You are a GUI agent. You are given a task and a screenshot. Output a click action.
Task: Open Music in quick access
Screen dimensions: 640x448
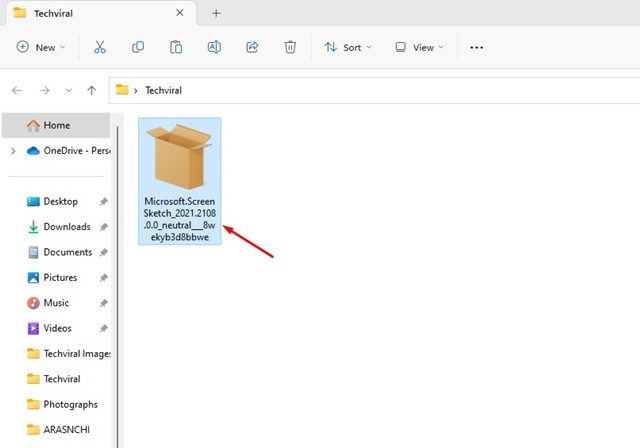point(48,303)
